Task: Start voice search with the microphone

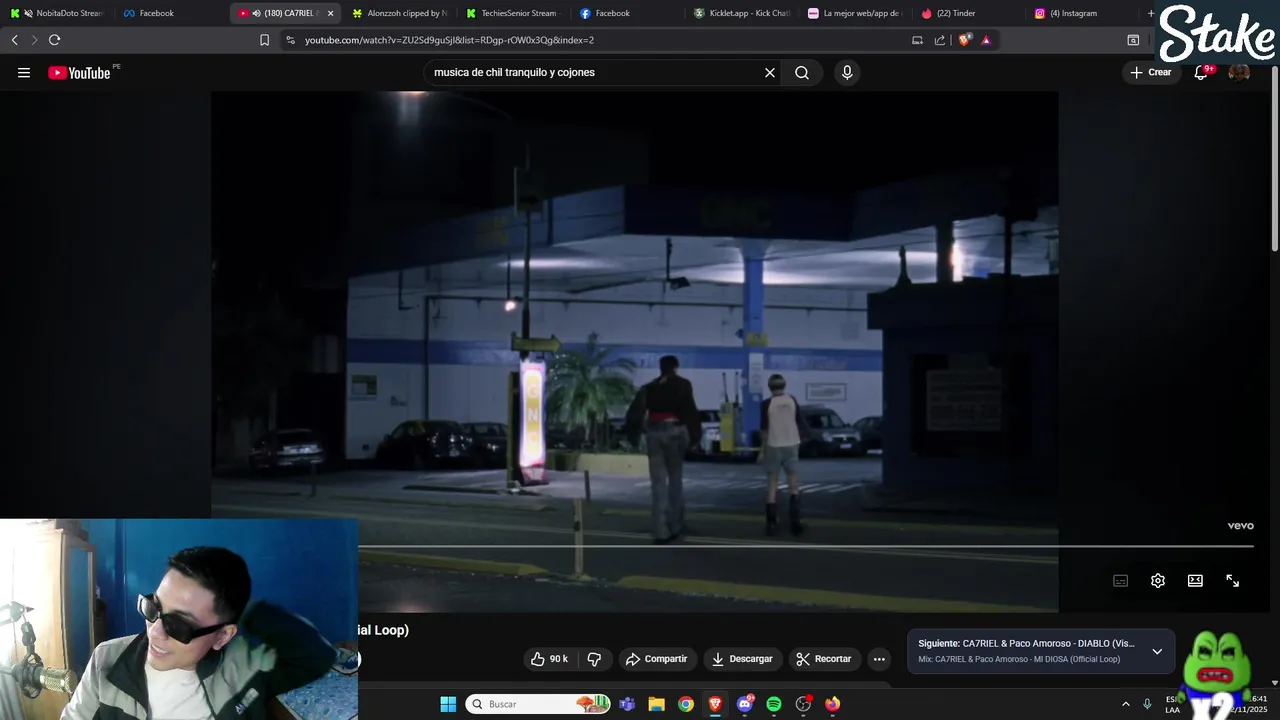Action: (847, 73)
